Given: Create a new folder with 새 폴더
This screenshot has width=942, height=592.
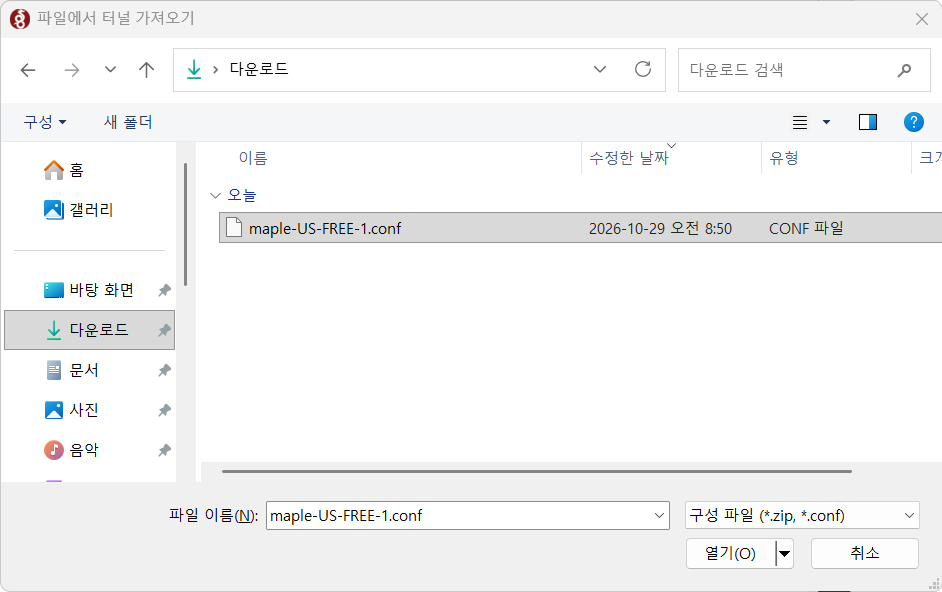Looking at the screenshot, I should coord(128,122).
